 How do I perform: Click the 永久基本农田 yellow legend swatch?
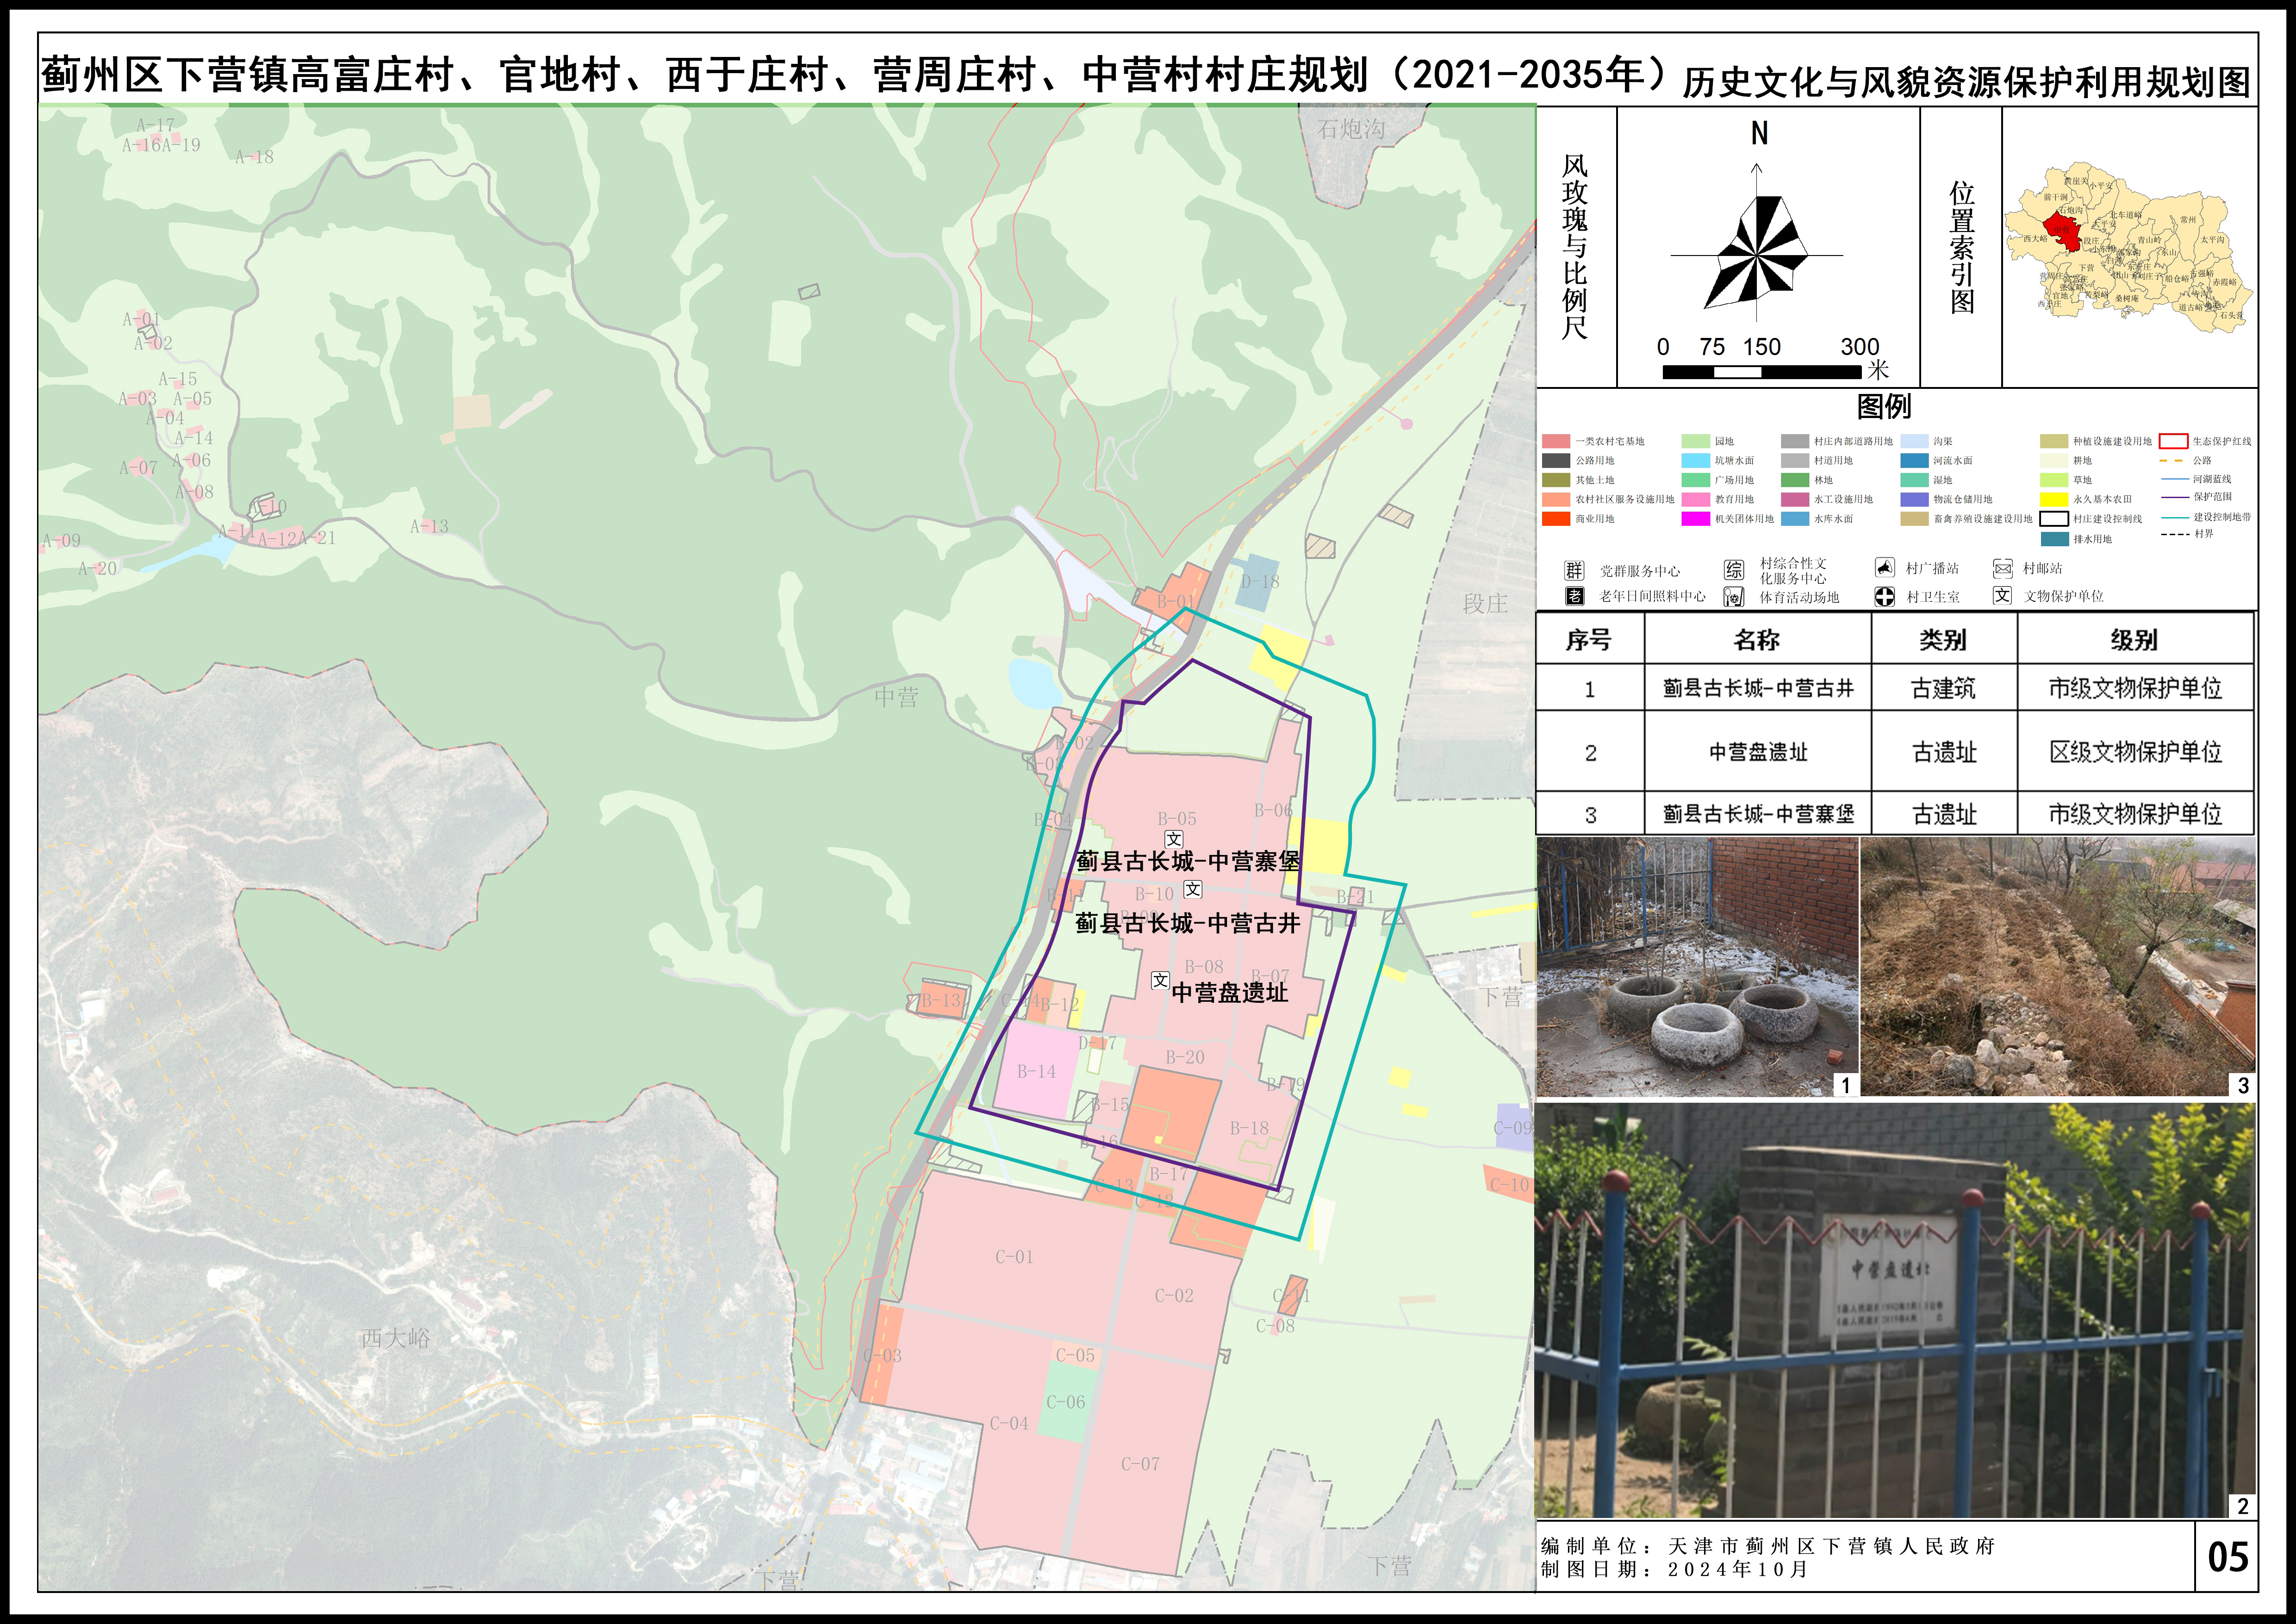2054,499
